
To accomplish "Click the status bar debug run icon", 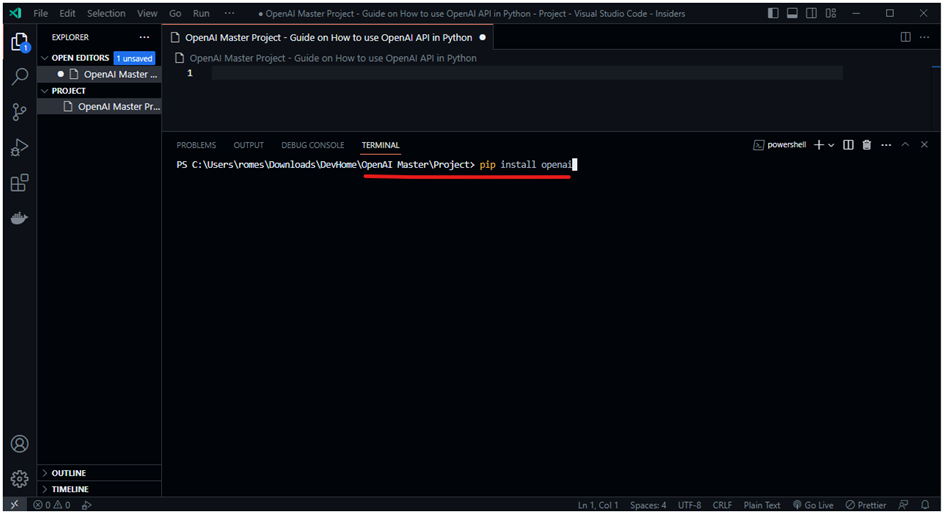I will coord(87,505).
